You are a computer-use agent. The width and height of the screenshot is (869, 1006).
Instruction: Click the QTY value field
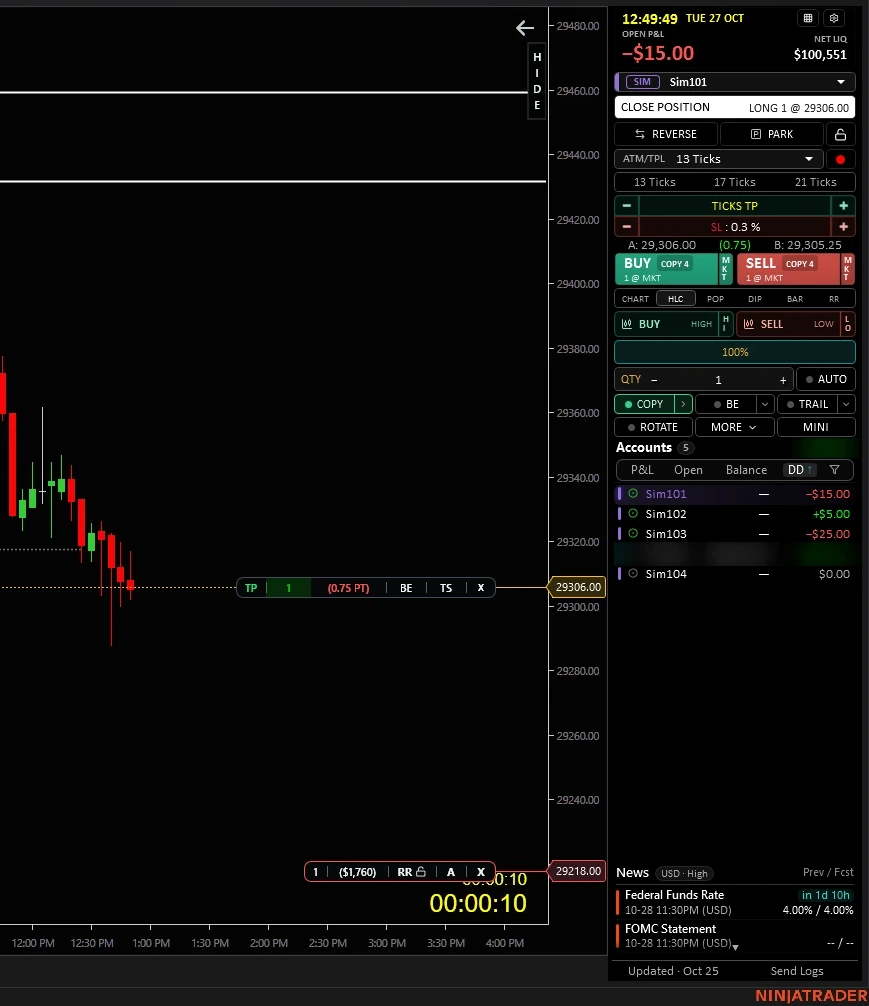coord(718,380)
